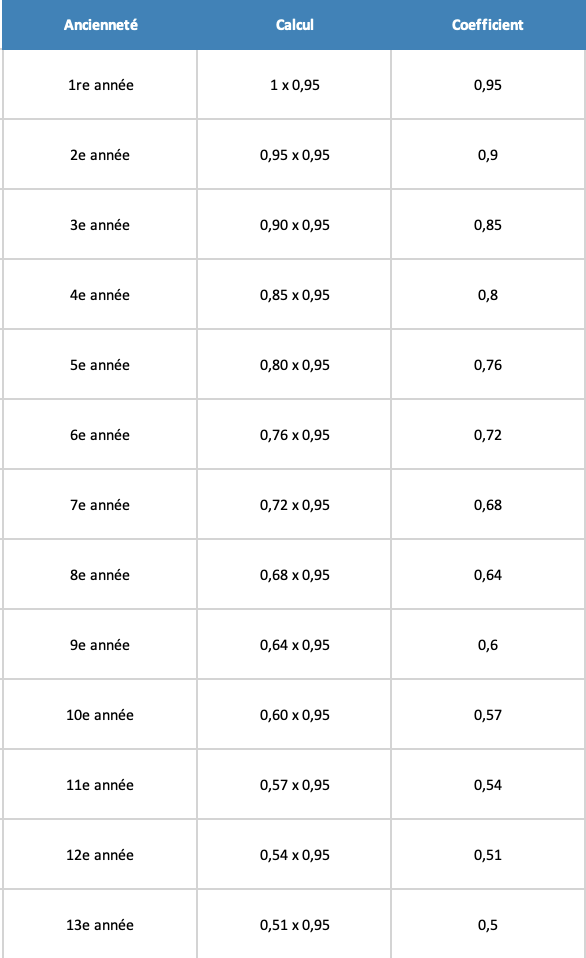Click the 0,68 x 0,95 calculation

tap(295, 575)
